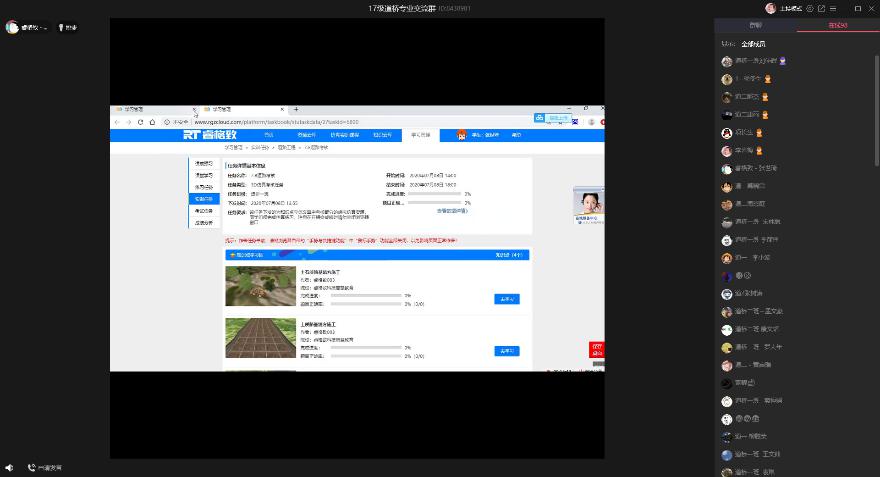
Task: Click the webcam video thumbnail on shared screen
Action: click(587, 203)
